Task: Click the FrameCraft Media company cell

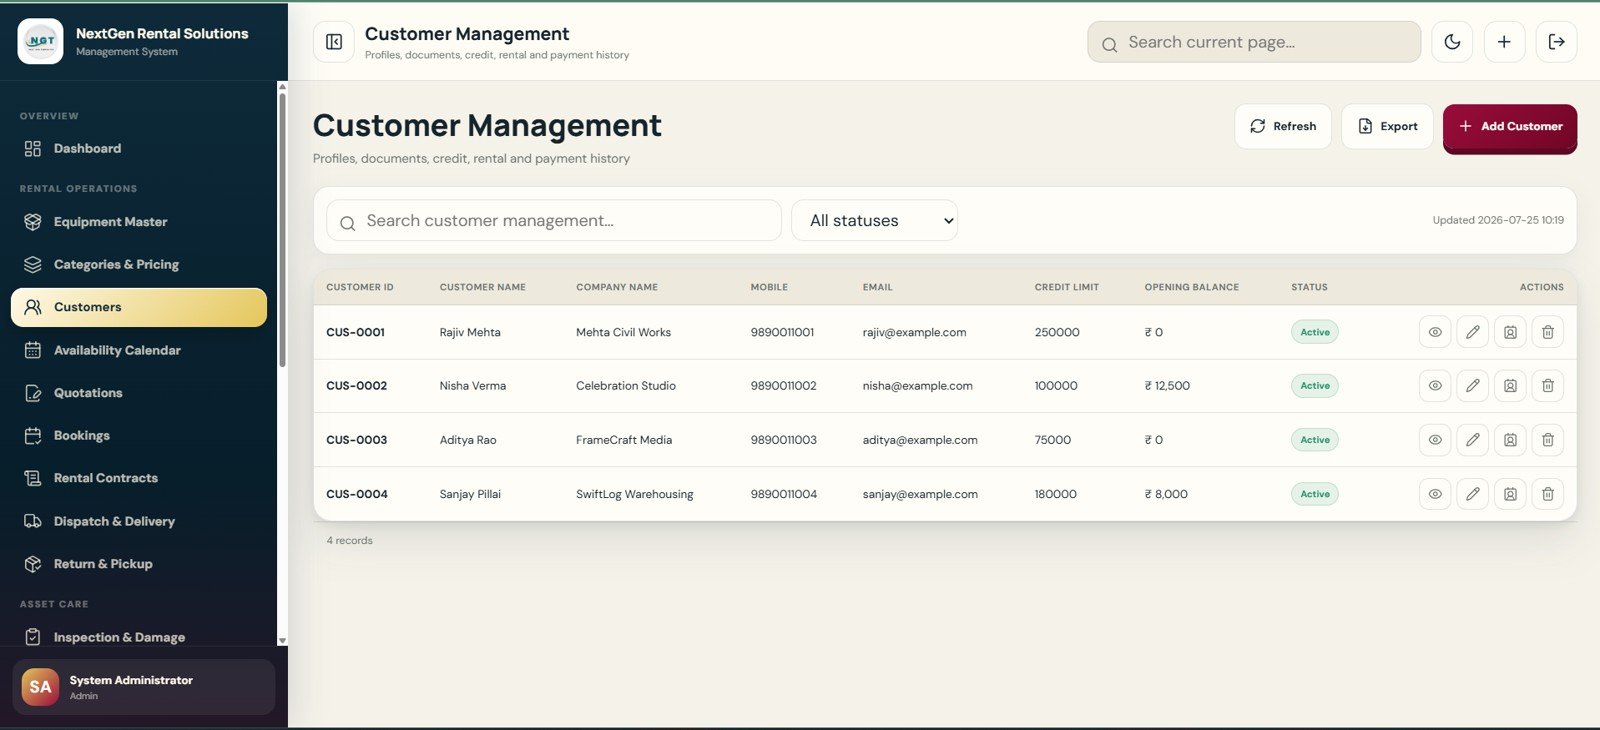Action: 624,440
